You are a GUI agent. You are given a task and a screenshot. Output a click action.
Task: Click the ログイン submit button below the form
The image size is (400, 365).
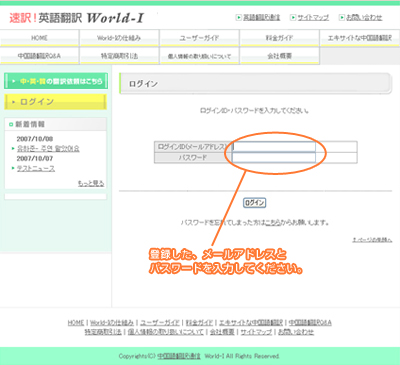click(x=254, y=203)
